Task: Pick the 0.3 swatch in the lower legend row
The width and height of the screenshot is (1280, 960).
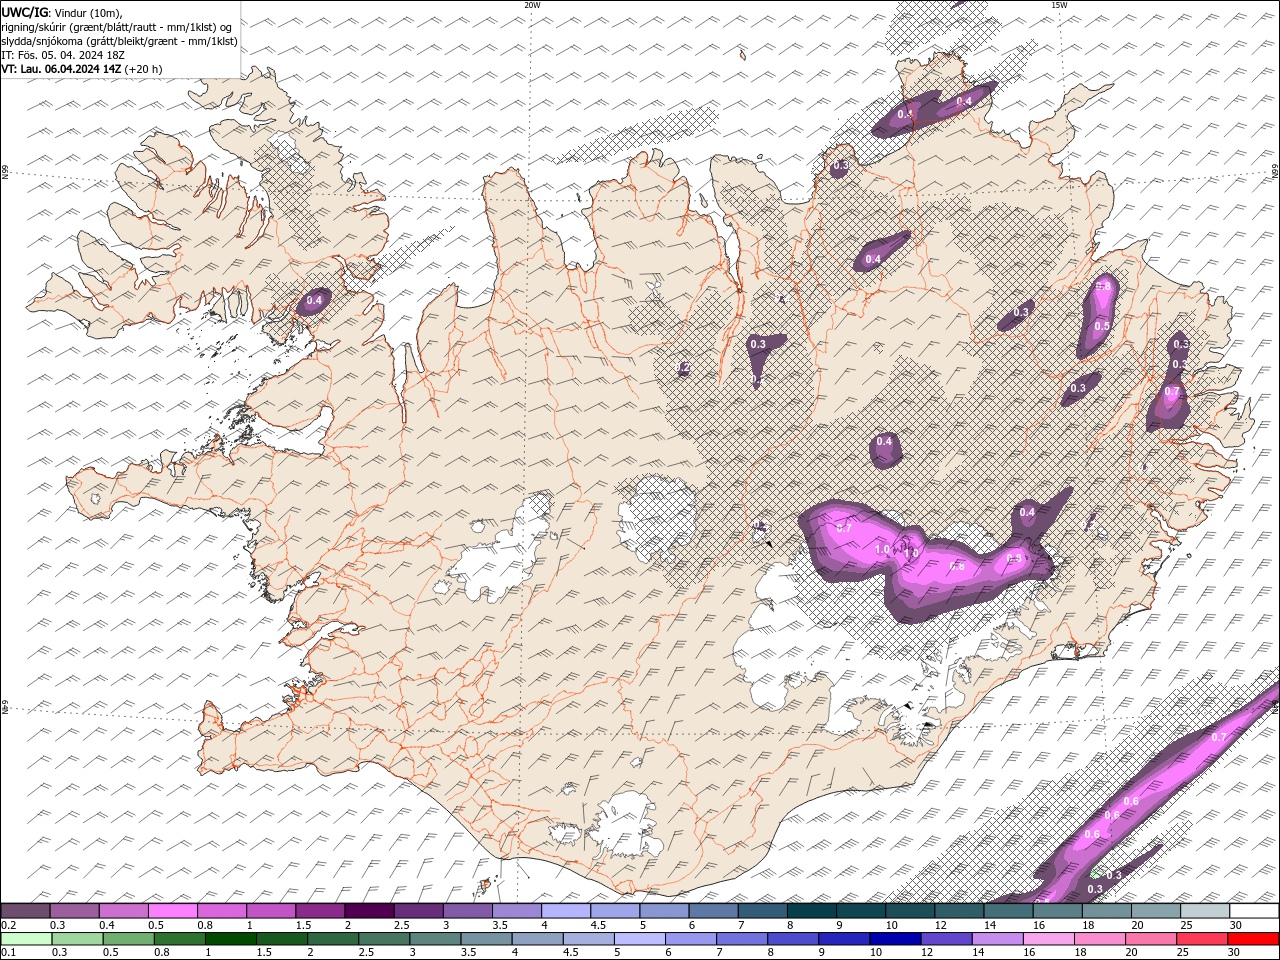Action: [77, 938]
